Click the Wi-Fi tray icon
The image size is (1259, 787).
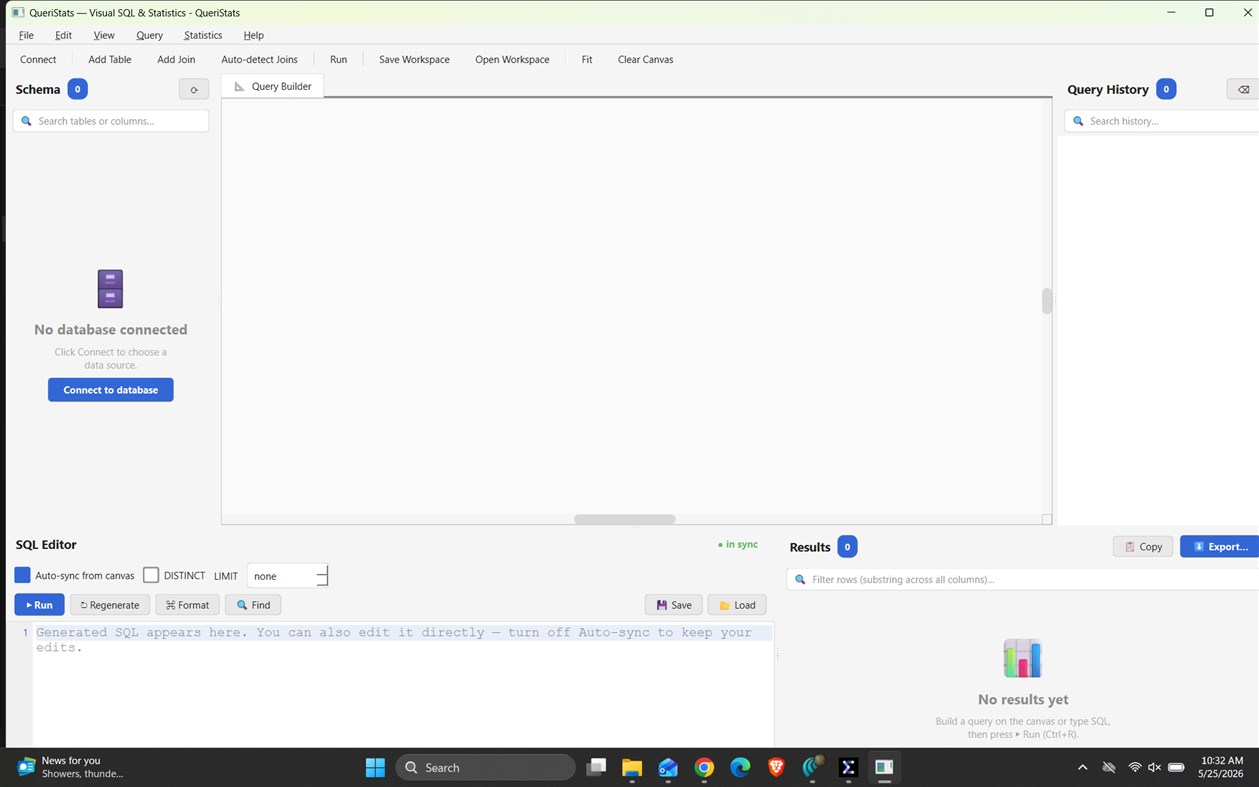1134,767
